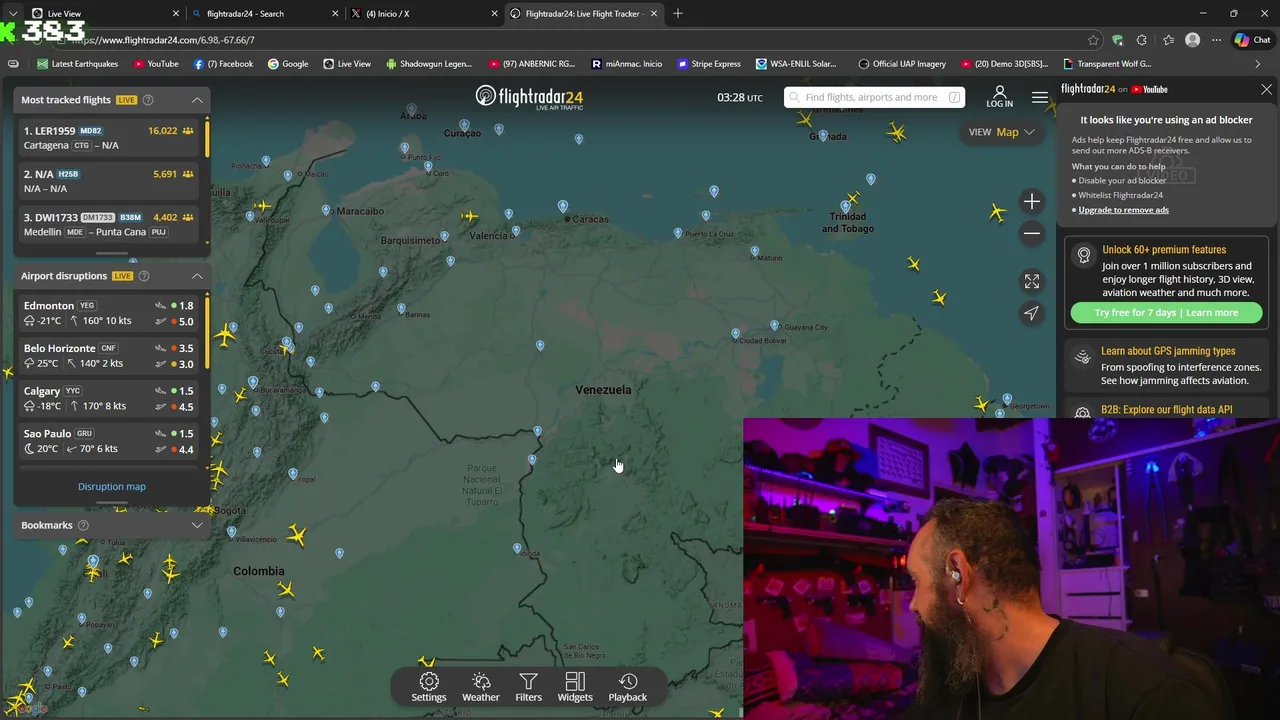The height and width of the screenshot is (720, 1280).
Task: Select the Caracas airport pin
Action: [562, 207]
